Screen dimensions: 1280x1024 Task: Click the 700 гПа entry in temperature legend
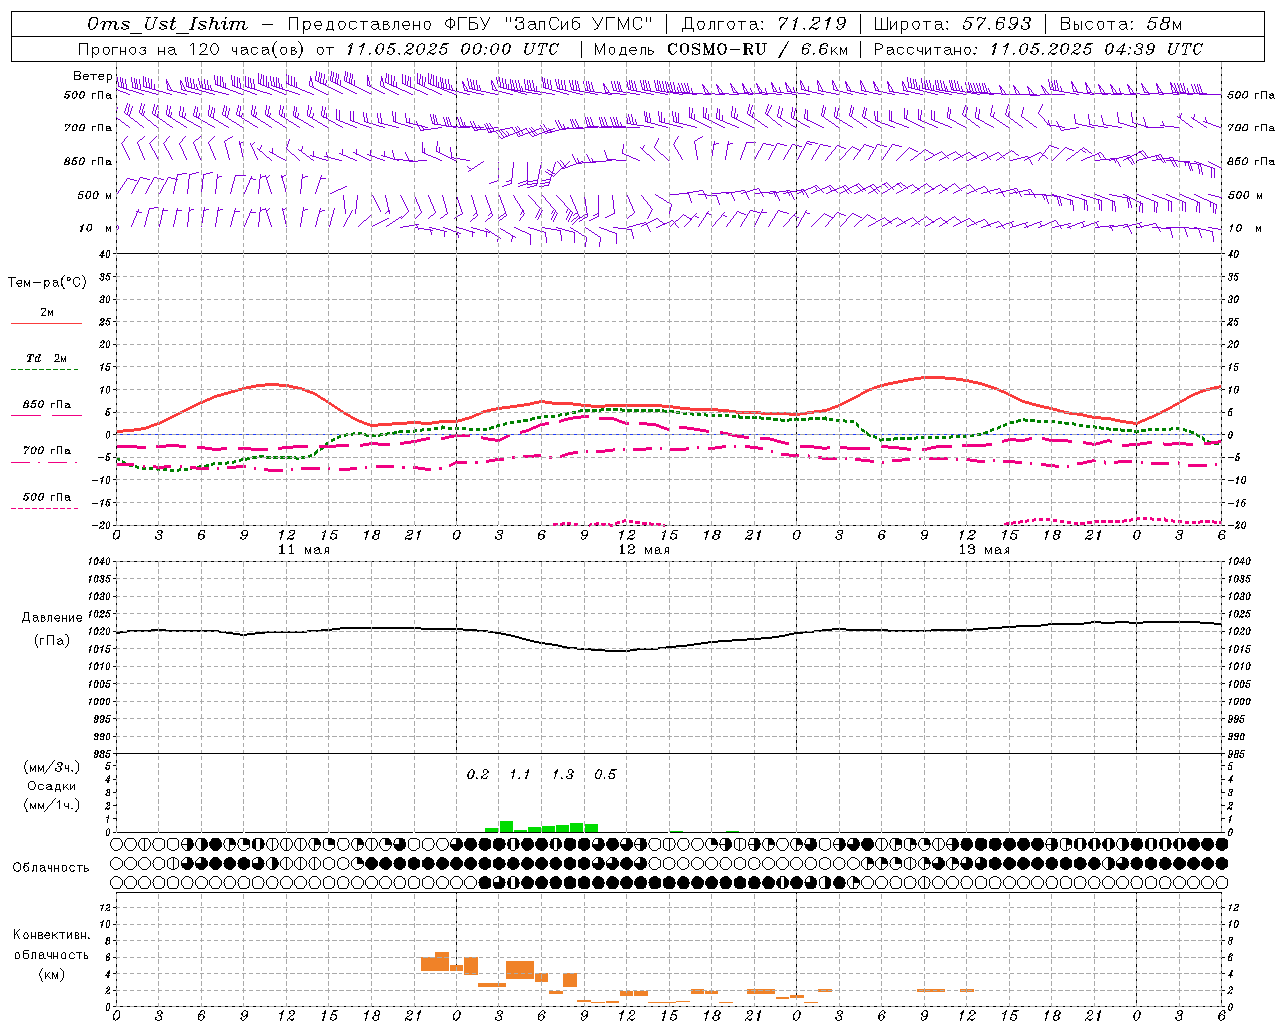(46, 451)
